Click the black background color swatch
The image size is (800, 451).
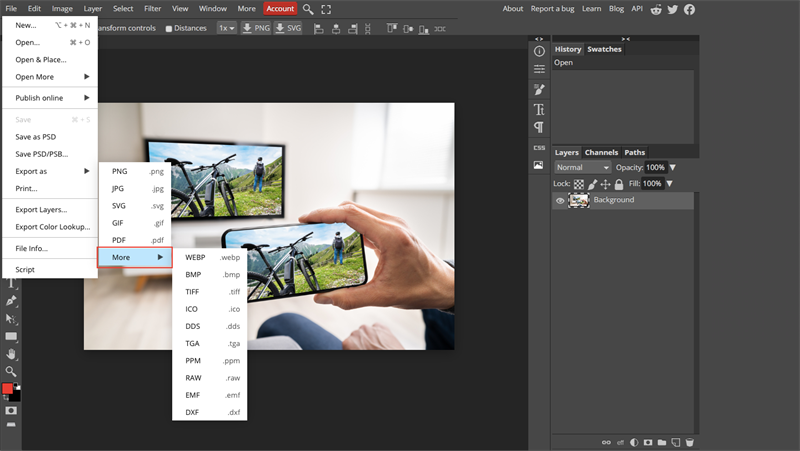pos(16,396)
